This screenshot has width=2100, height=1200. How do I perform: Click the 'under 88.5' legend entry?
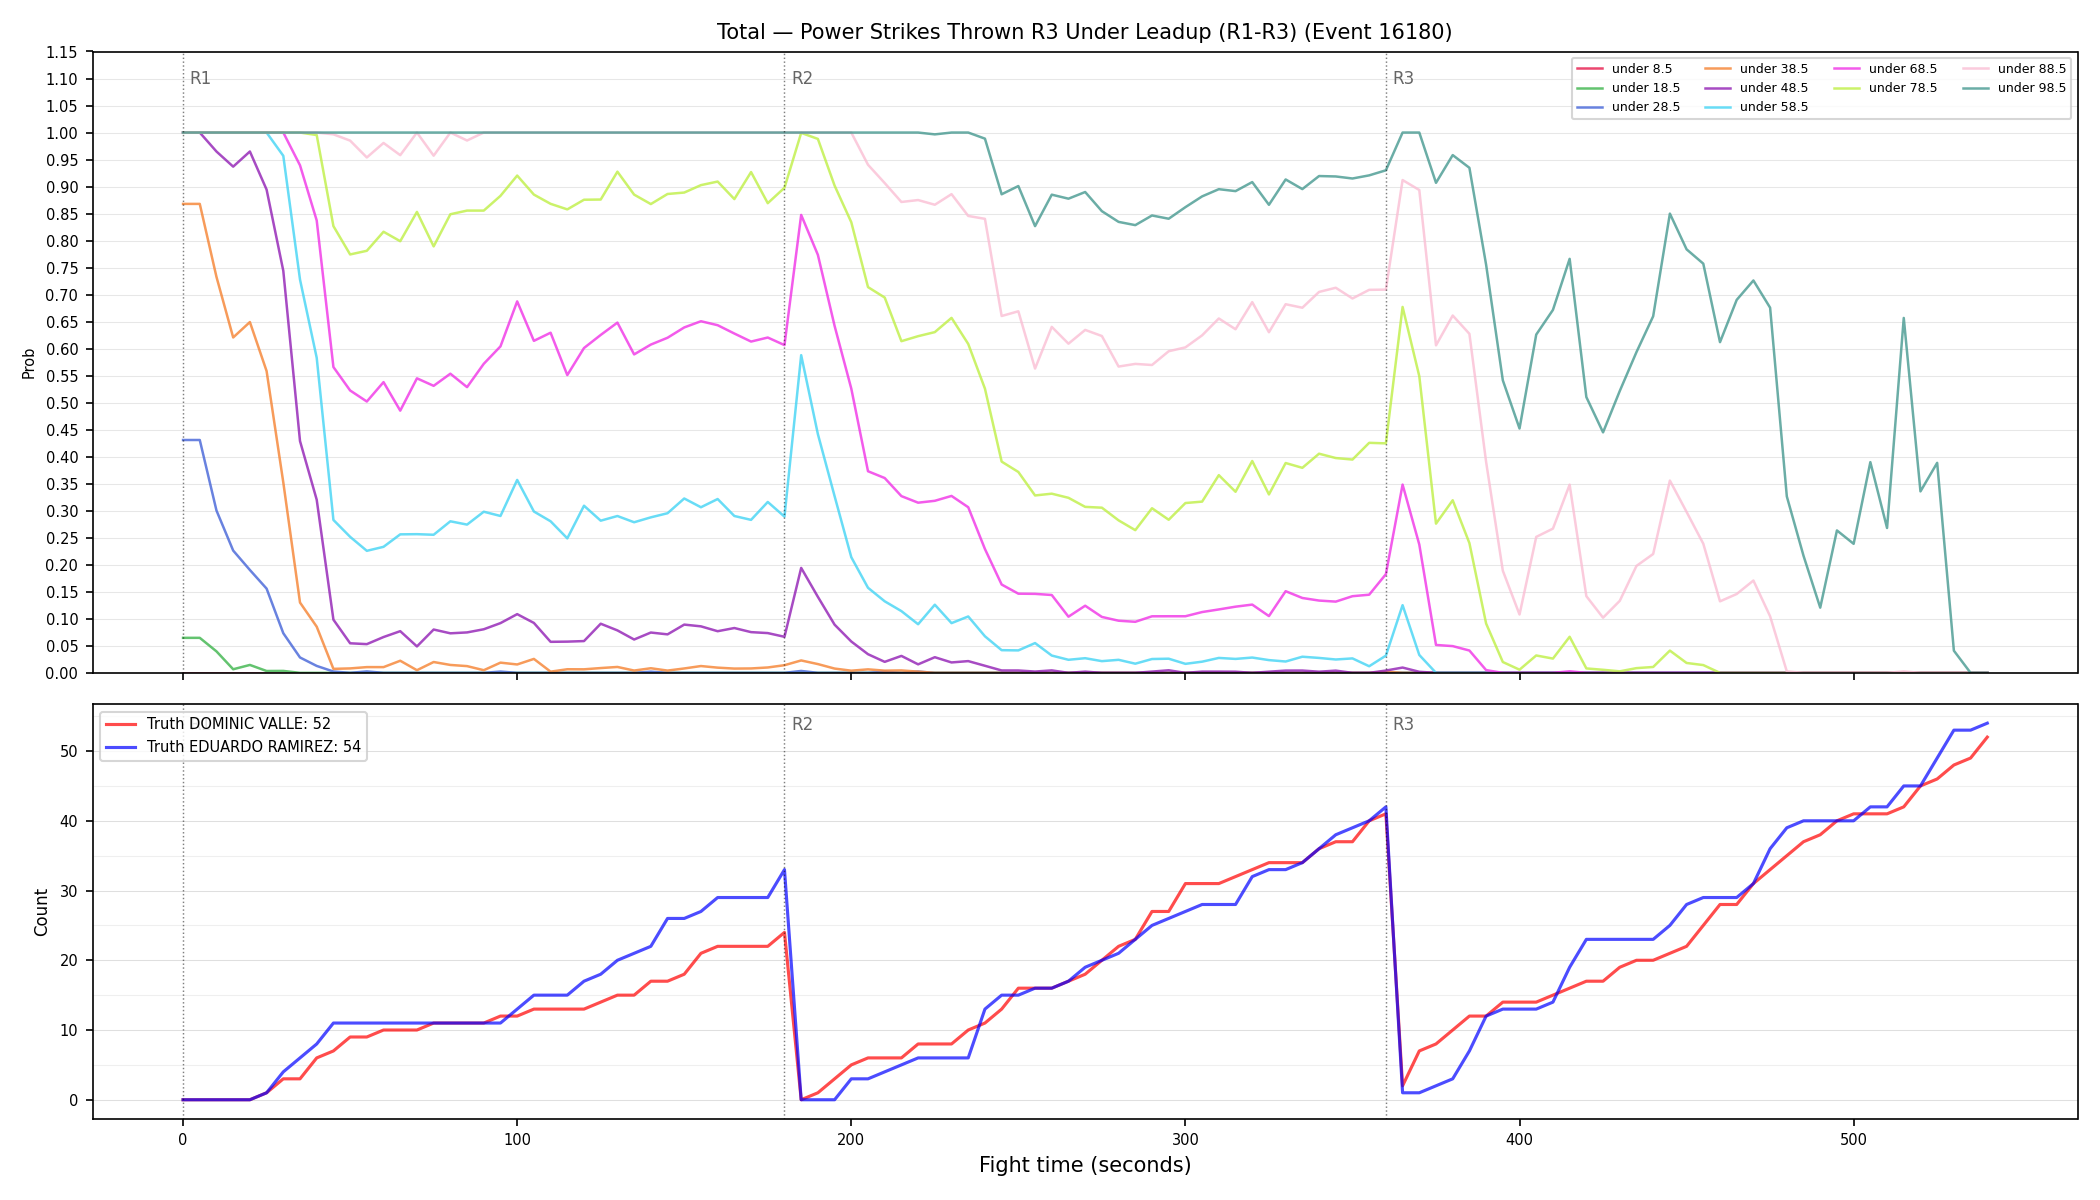2014,69
